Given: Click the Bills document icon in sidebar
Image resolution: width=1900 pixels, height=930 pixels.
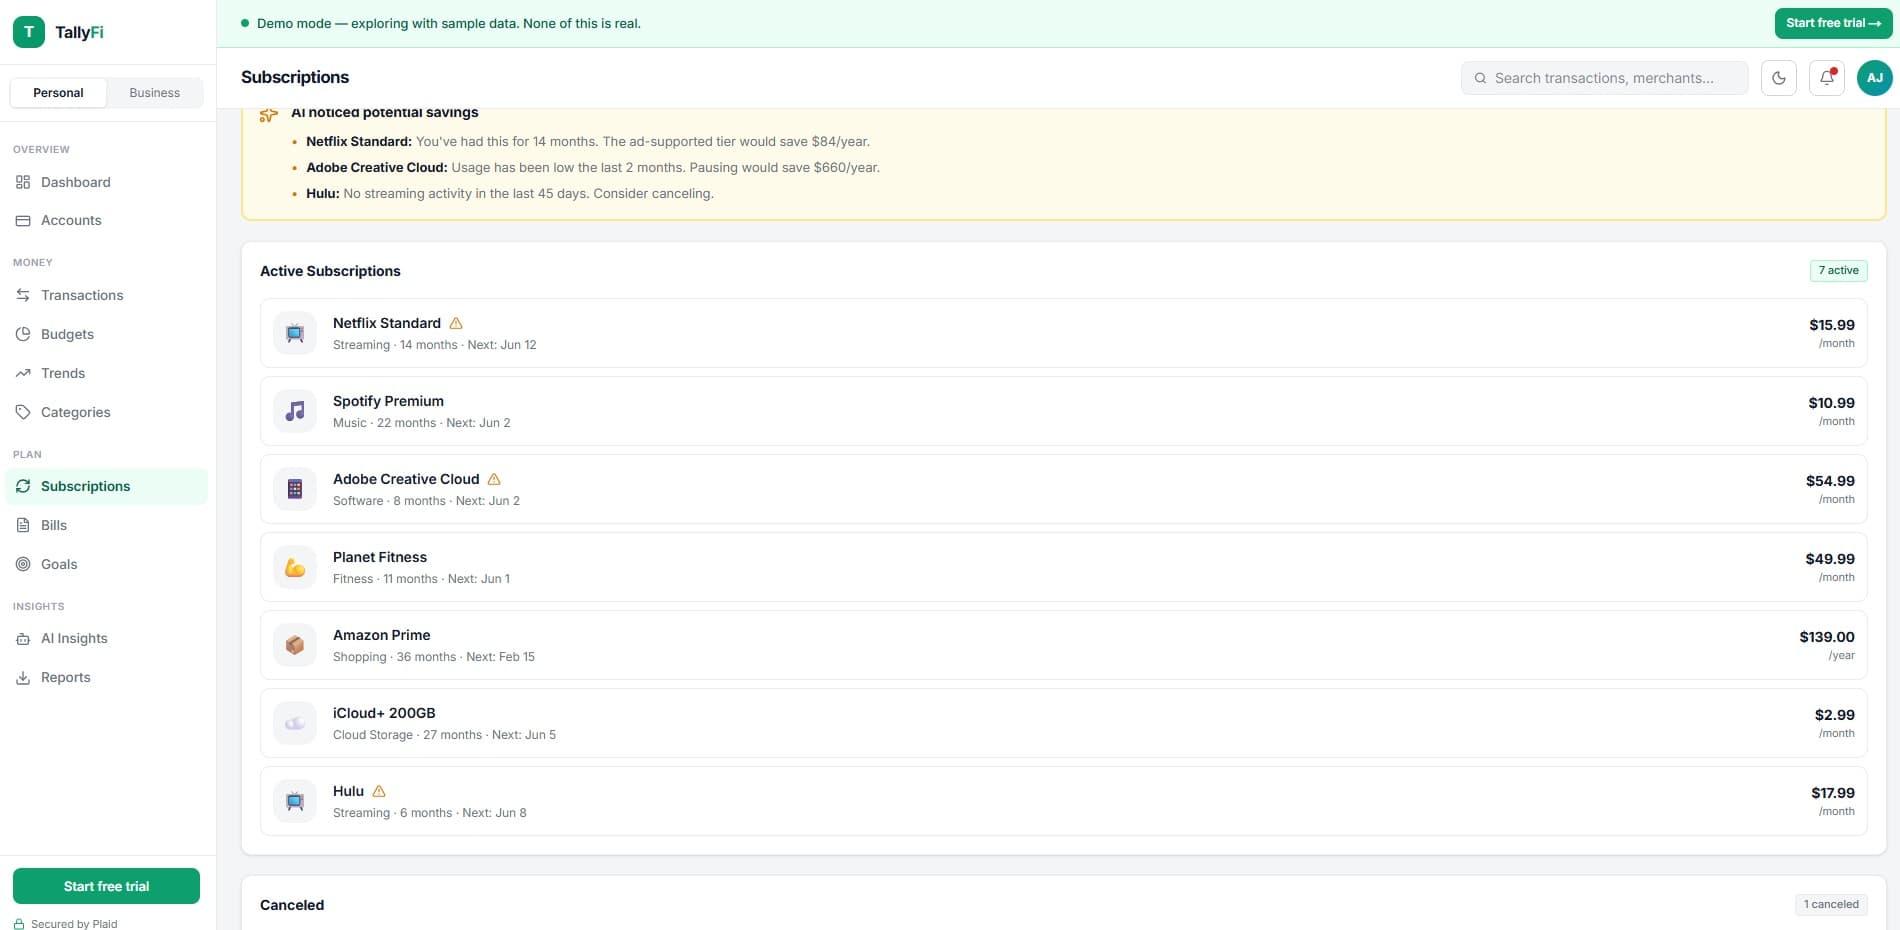Looking at the screenshot, I should point(23,525).
